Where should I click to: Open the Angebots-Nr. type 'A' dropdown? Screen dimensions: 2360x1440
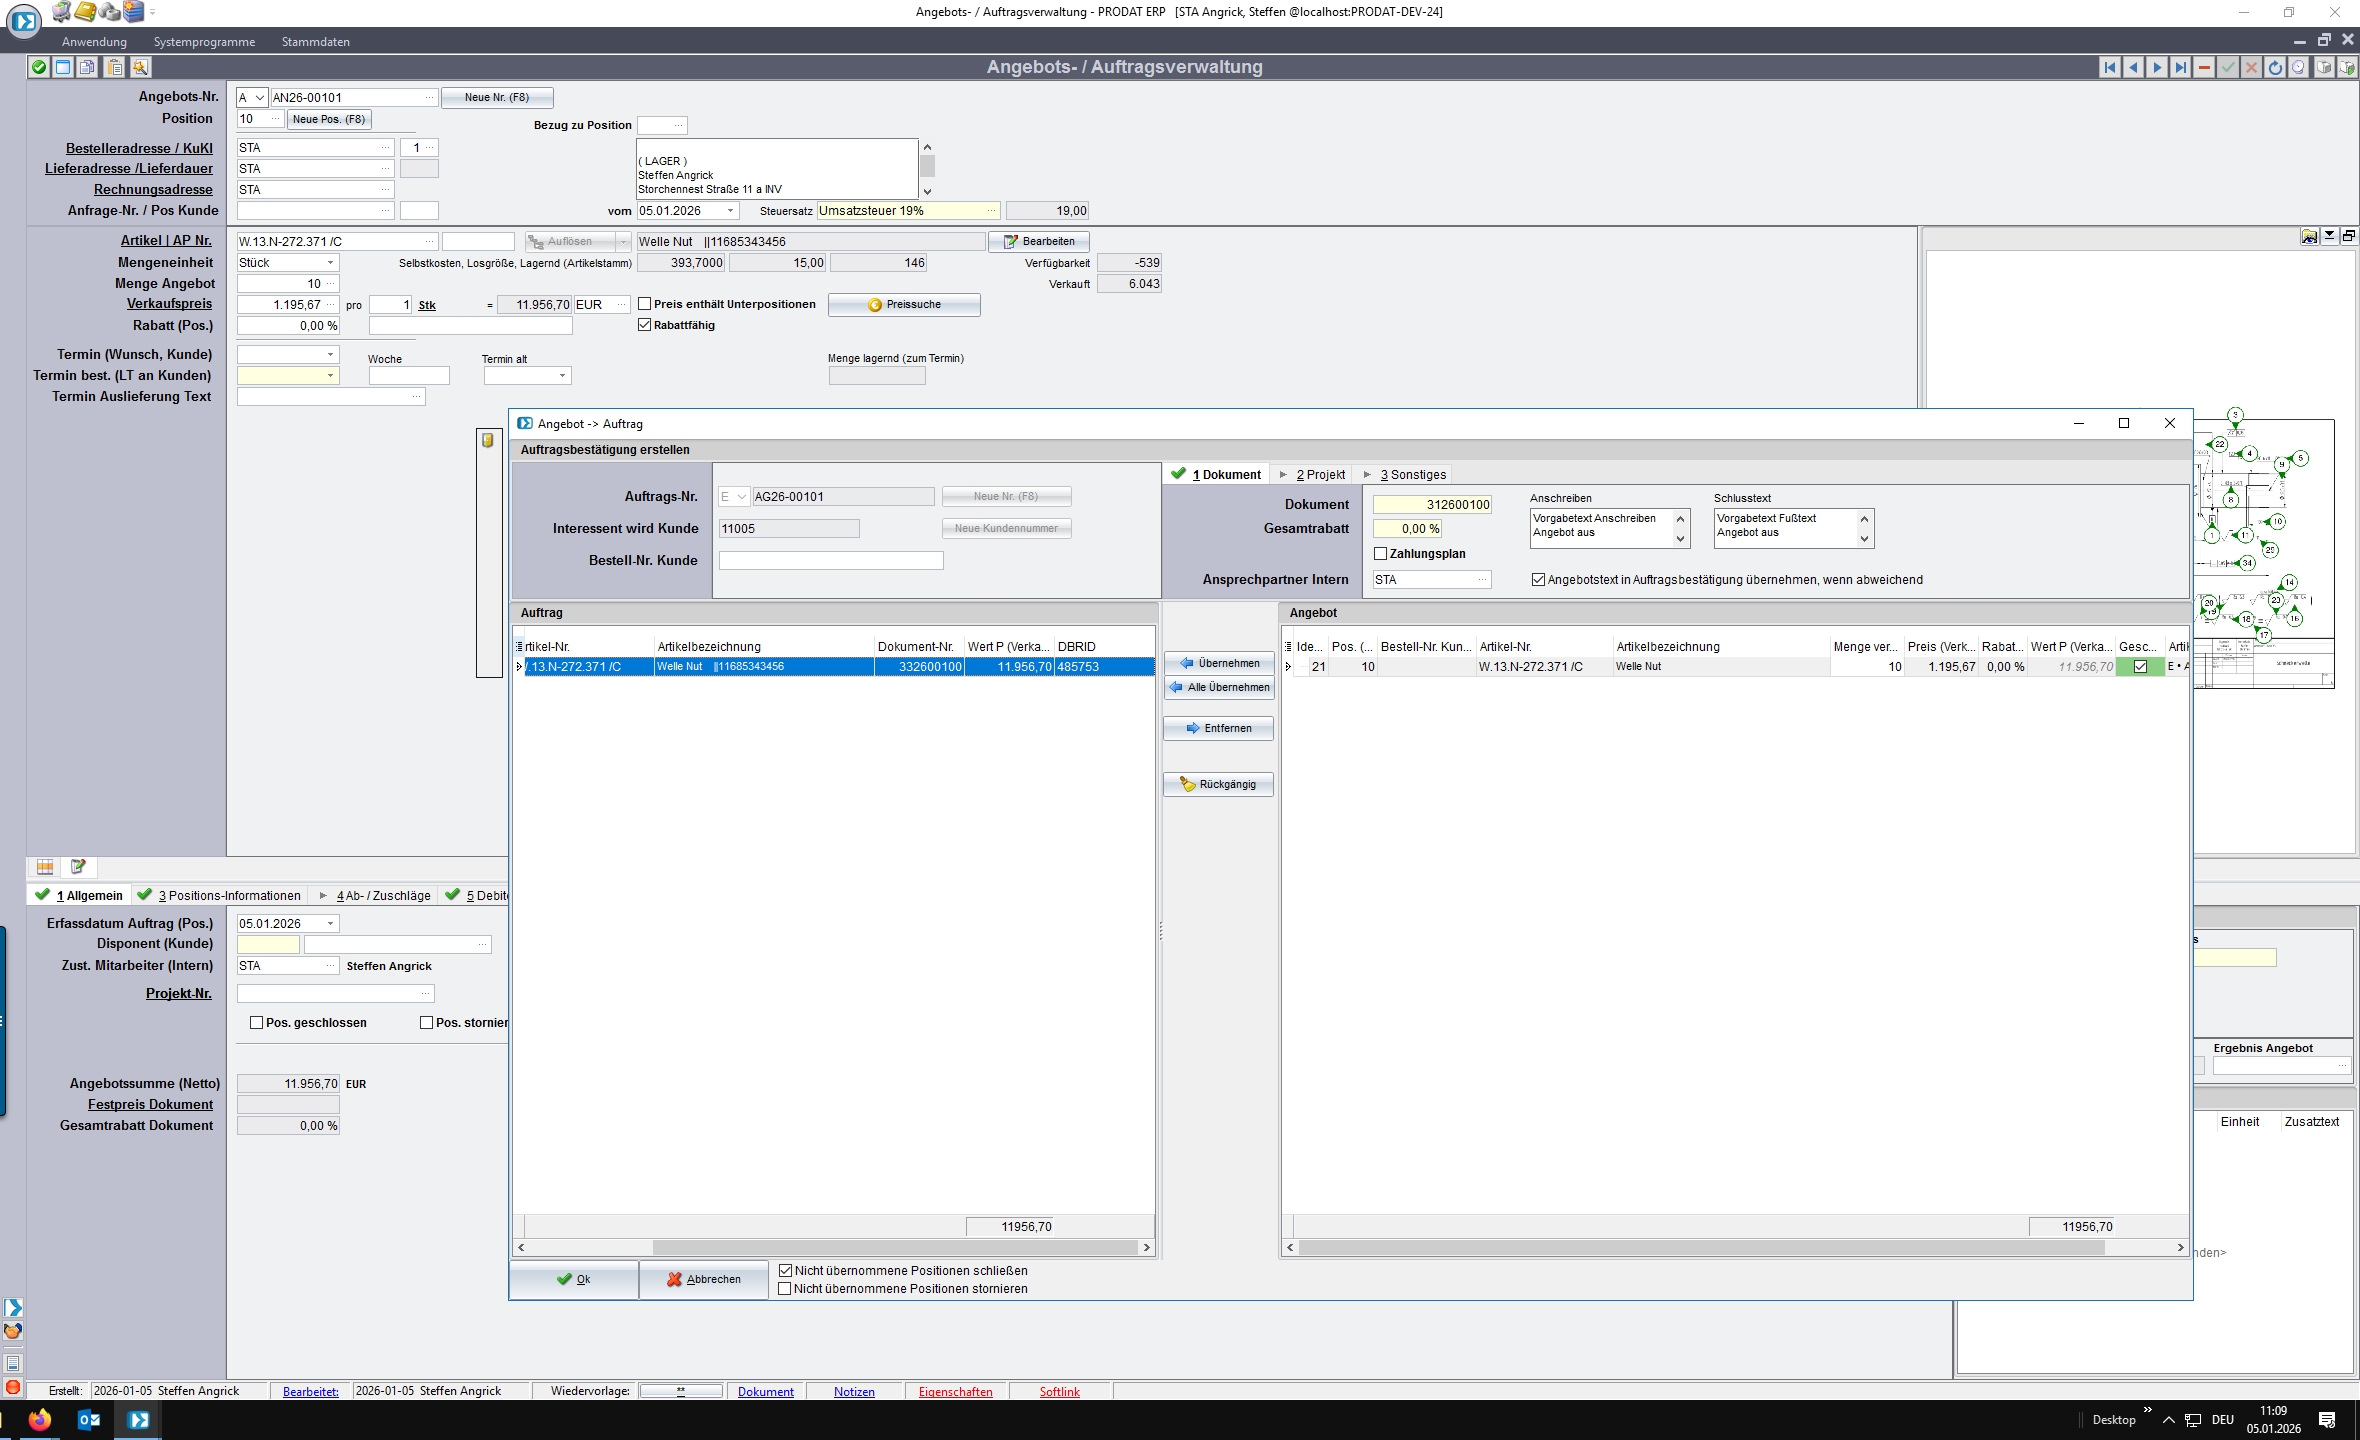point(260,98)
